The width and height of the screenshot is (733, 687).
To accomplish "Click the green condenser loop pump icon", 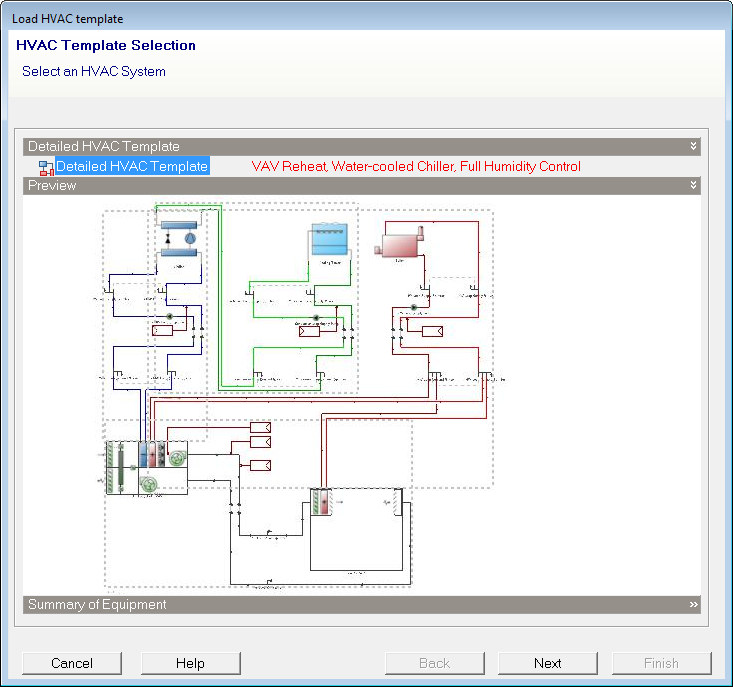I will pos(316,318).
